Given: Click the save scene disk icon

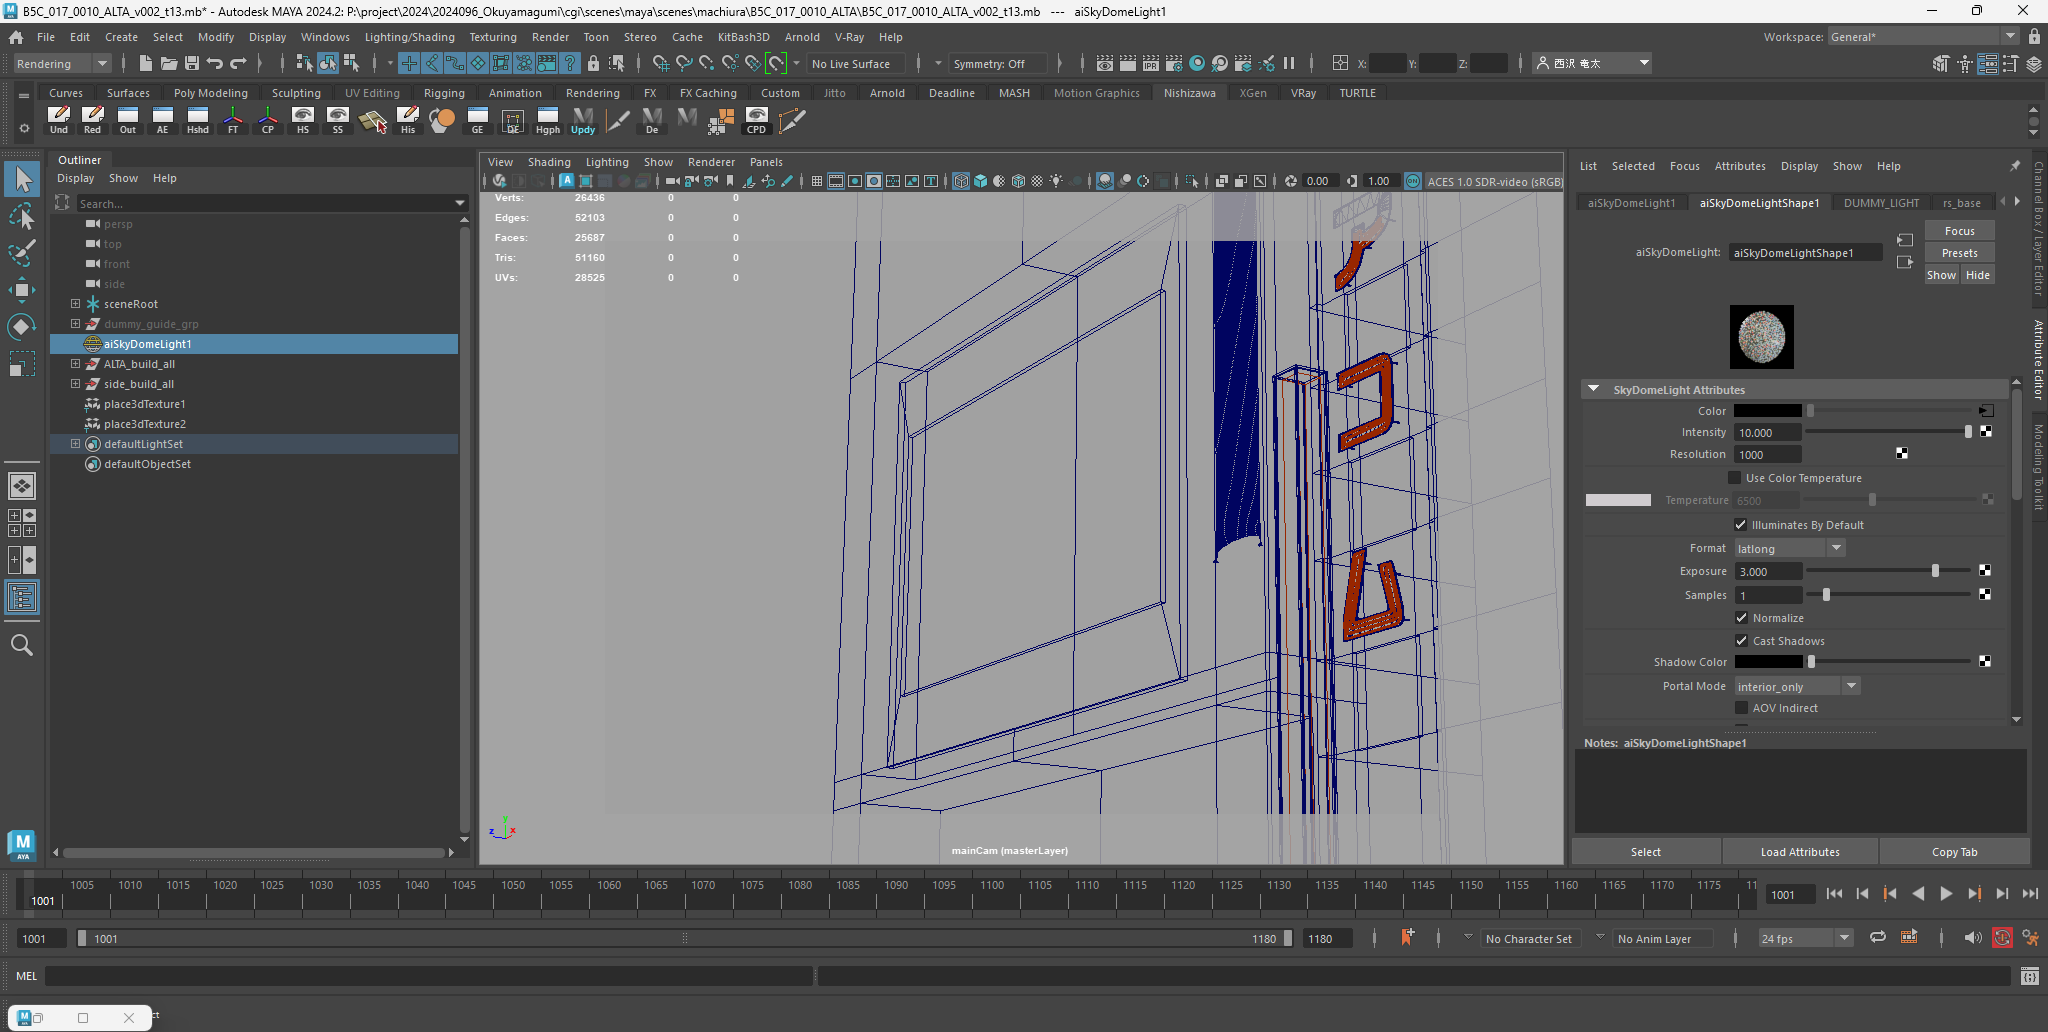Looking at the screenshot, I should (x=191, y=63).
